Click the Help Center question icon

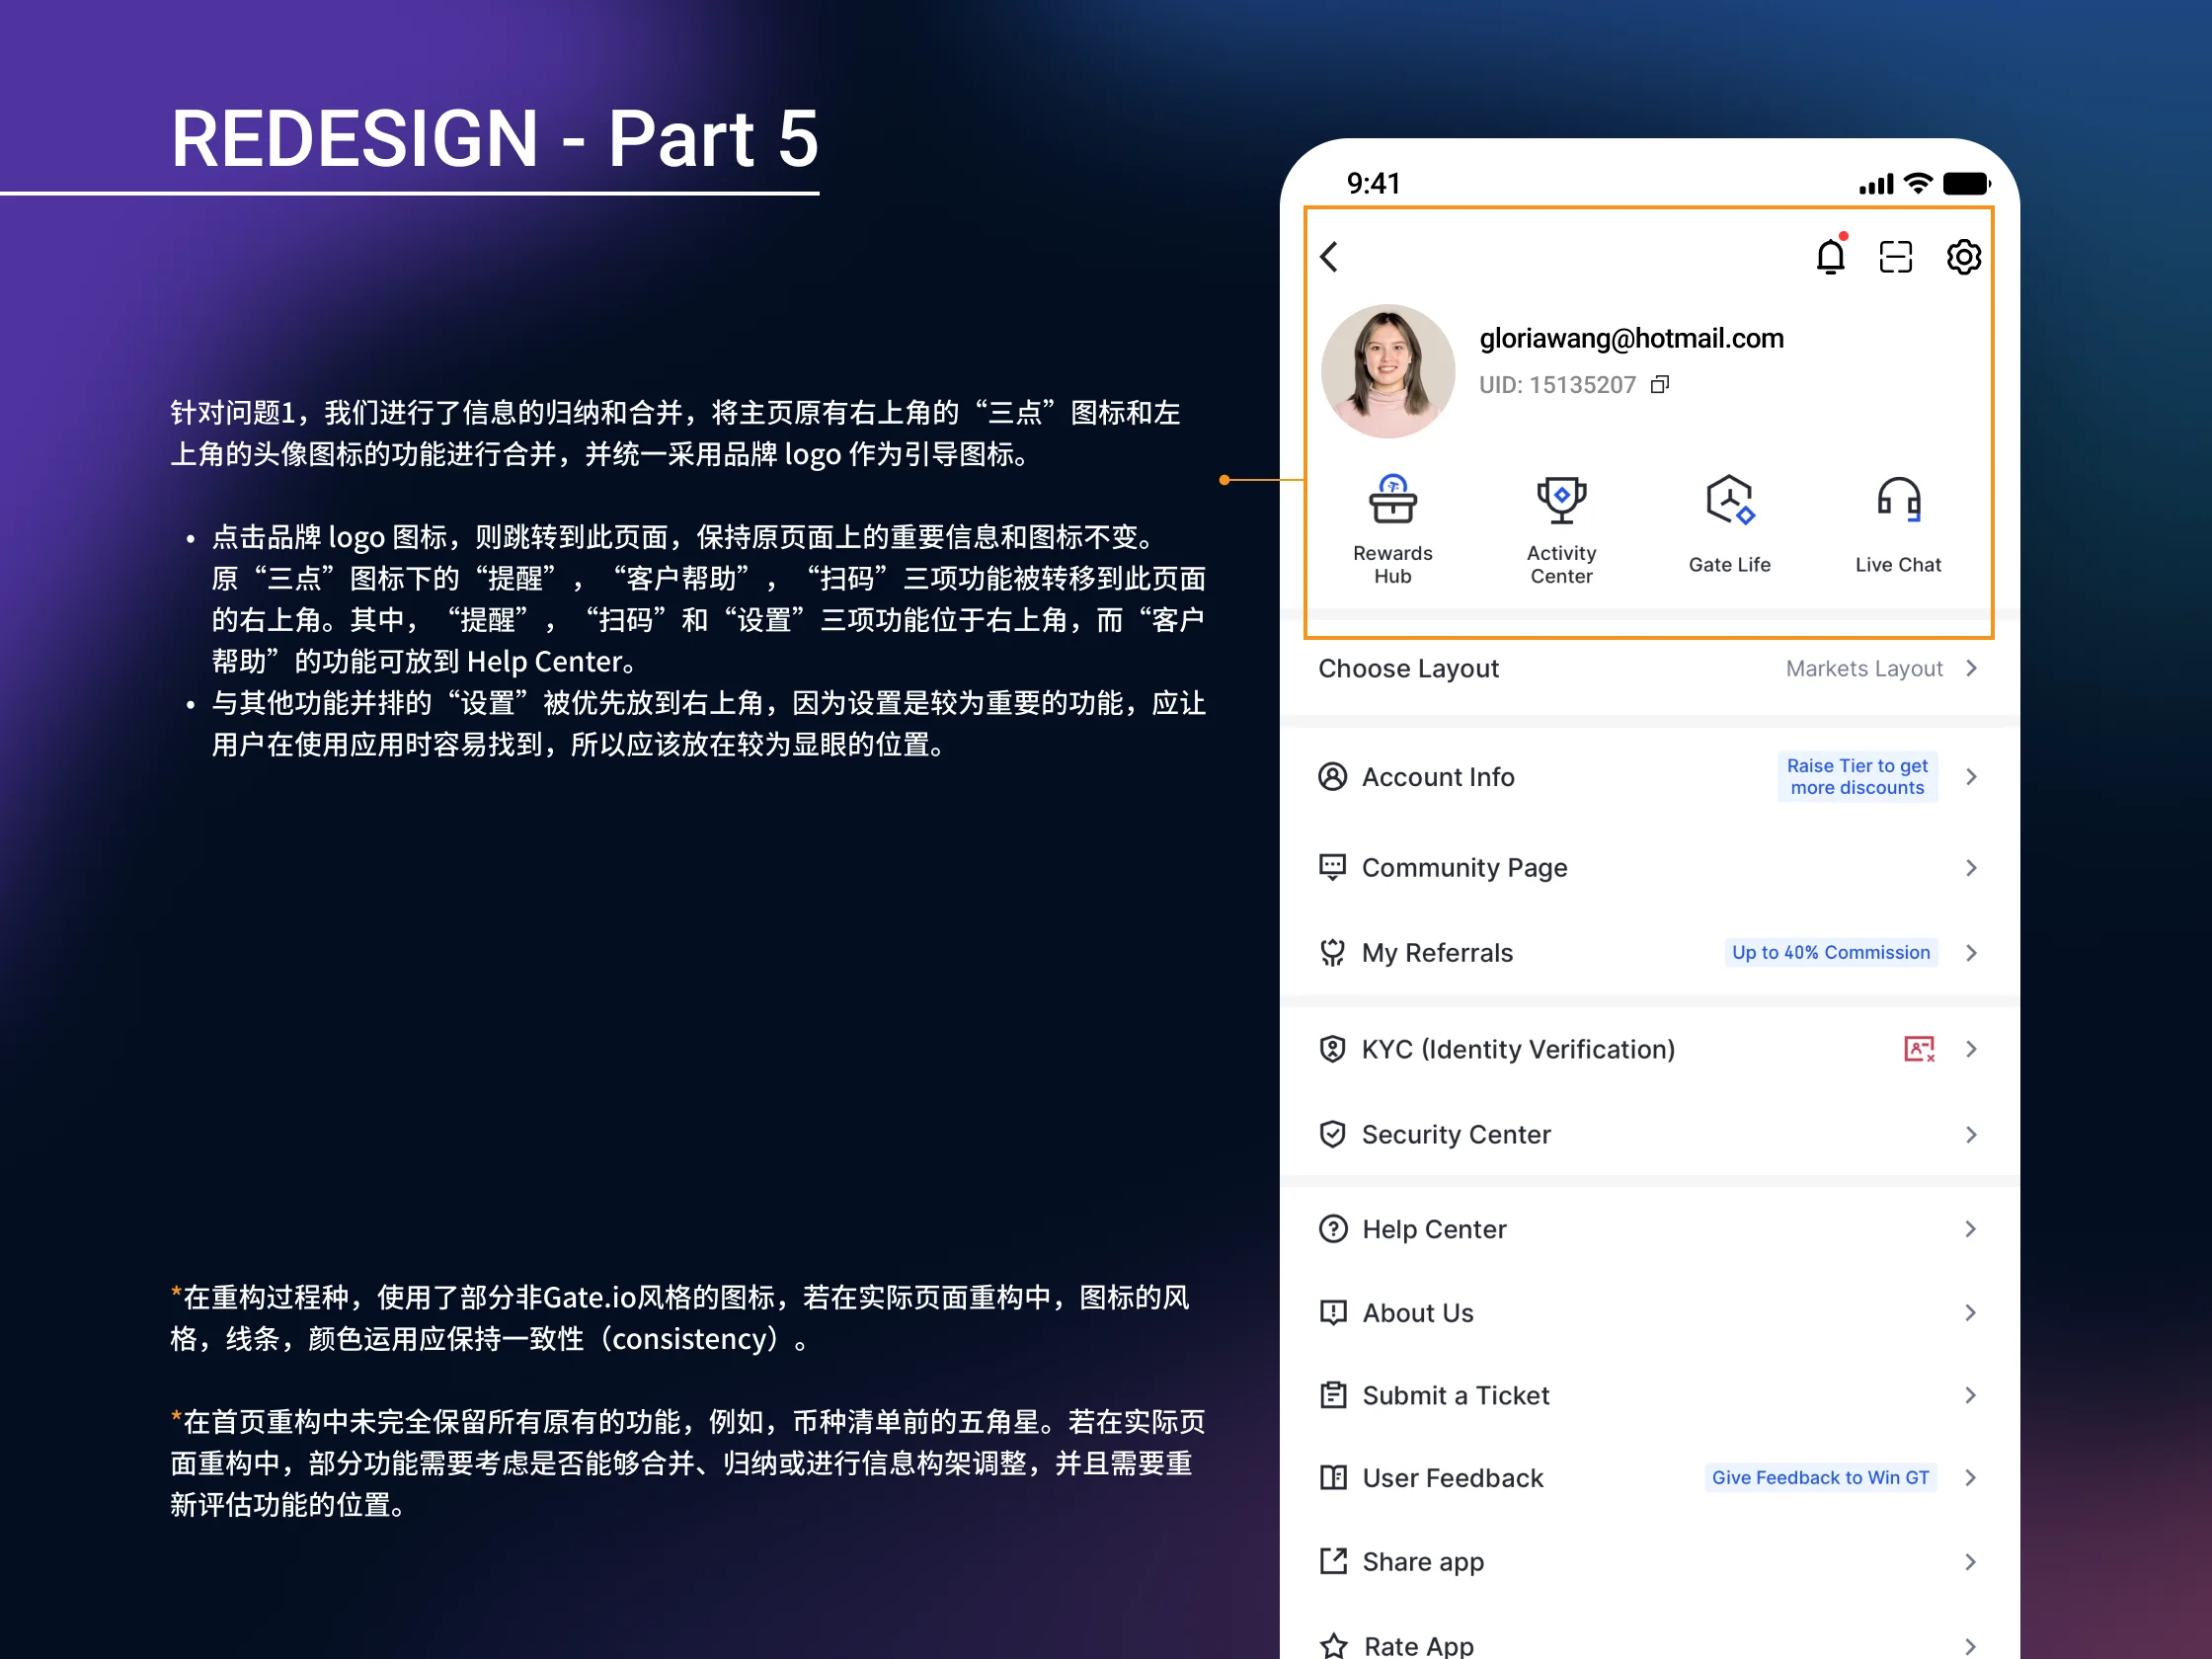pyautogui.click(x=1333, y=1229)
